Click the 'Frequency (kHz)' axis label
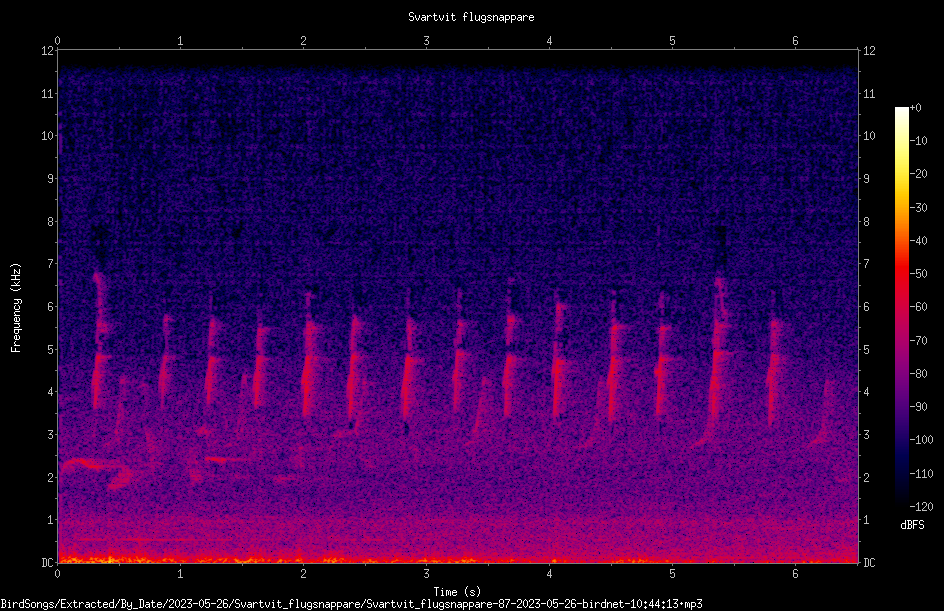The image size is (944, 611). pyautogui.click(x=16, y=308)
